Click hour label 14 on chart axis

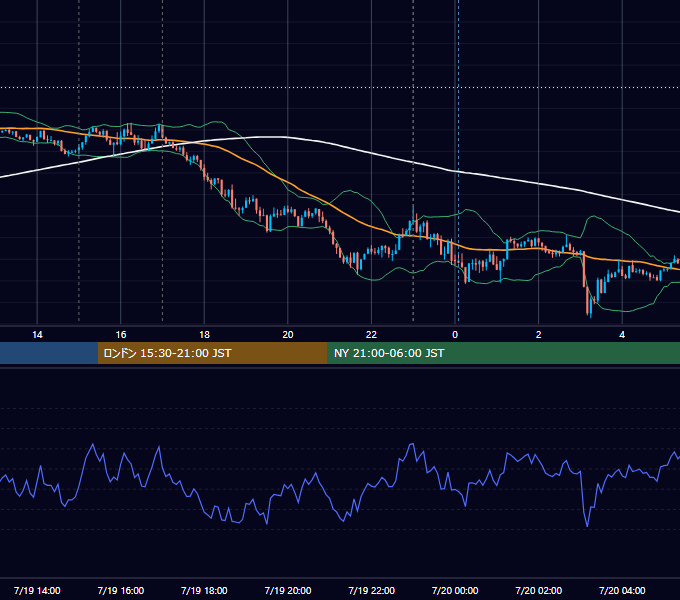pos(37,335)
